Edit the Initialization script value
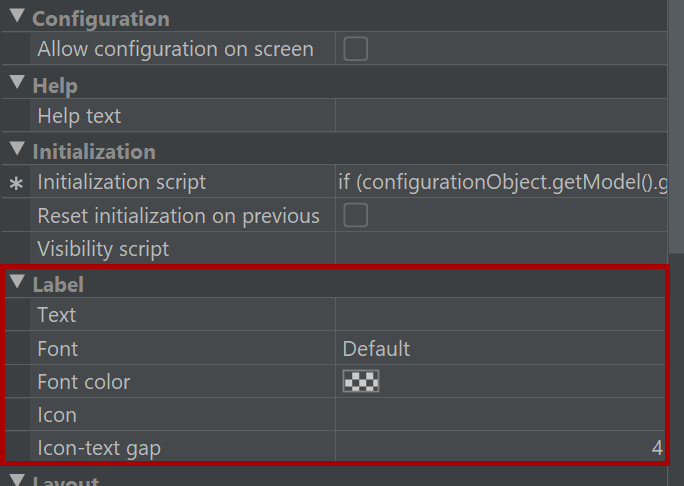 click(x=500, y=182)
